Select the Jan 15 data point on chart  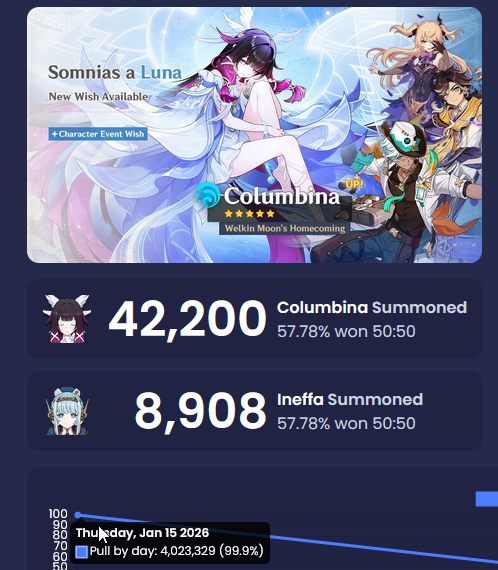78,515
